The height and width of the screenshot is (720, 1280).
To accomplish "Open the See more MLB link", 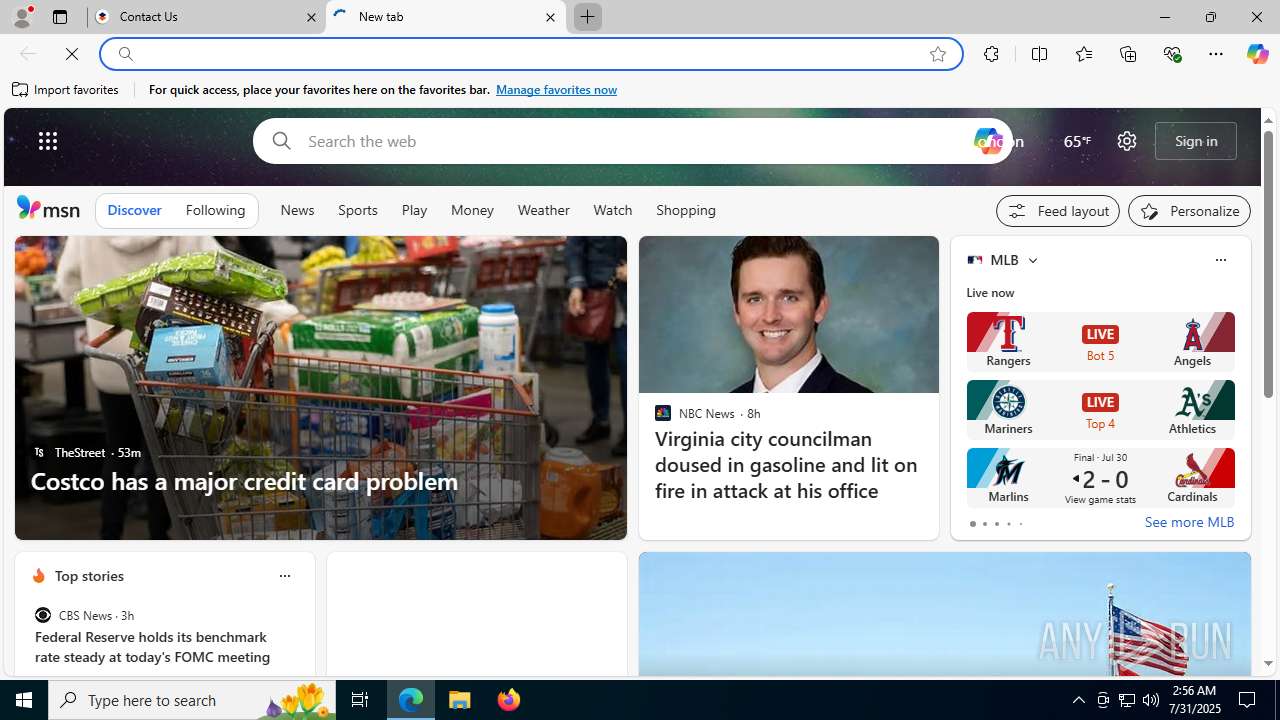I will [x=1189, y=522].
